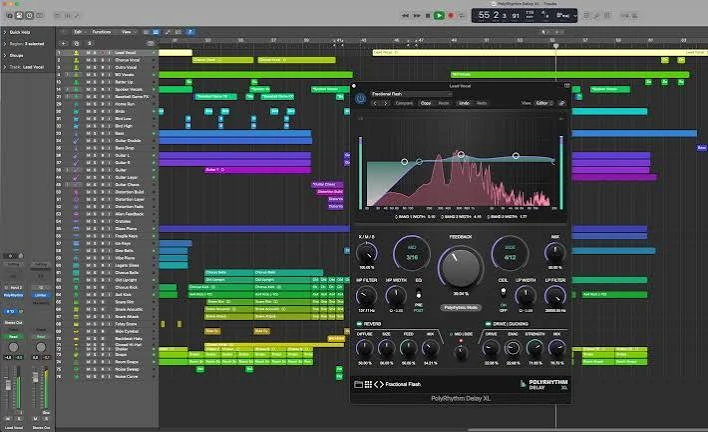Click the HP FILTER knob
This screenshot has width=708, height=432.
(x=366, y=297)
